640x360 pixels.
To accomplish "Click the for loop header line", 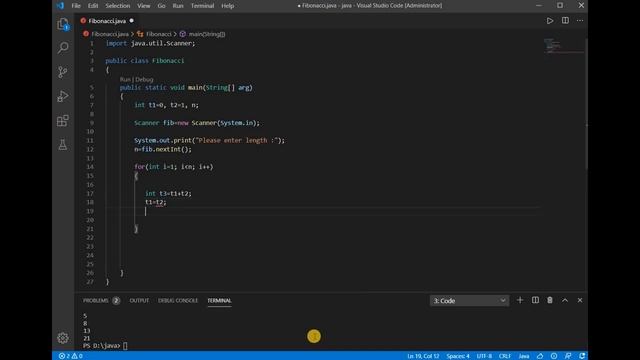I will click(174, 167).
